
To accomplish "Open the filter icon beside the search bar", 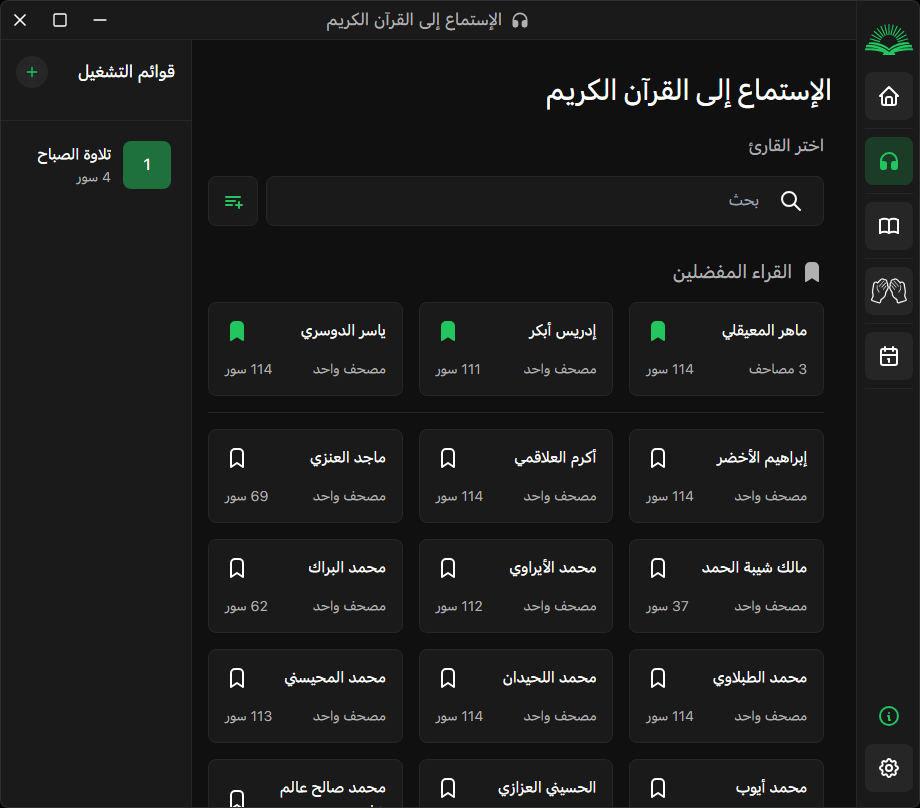I will pyautogui.click(x=232, y=201).
